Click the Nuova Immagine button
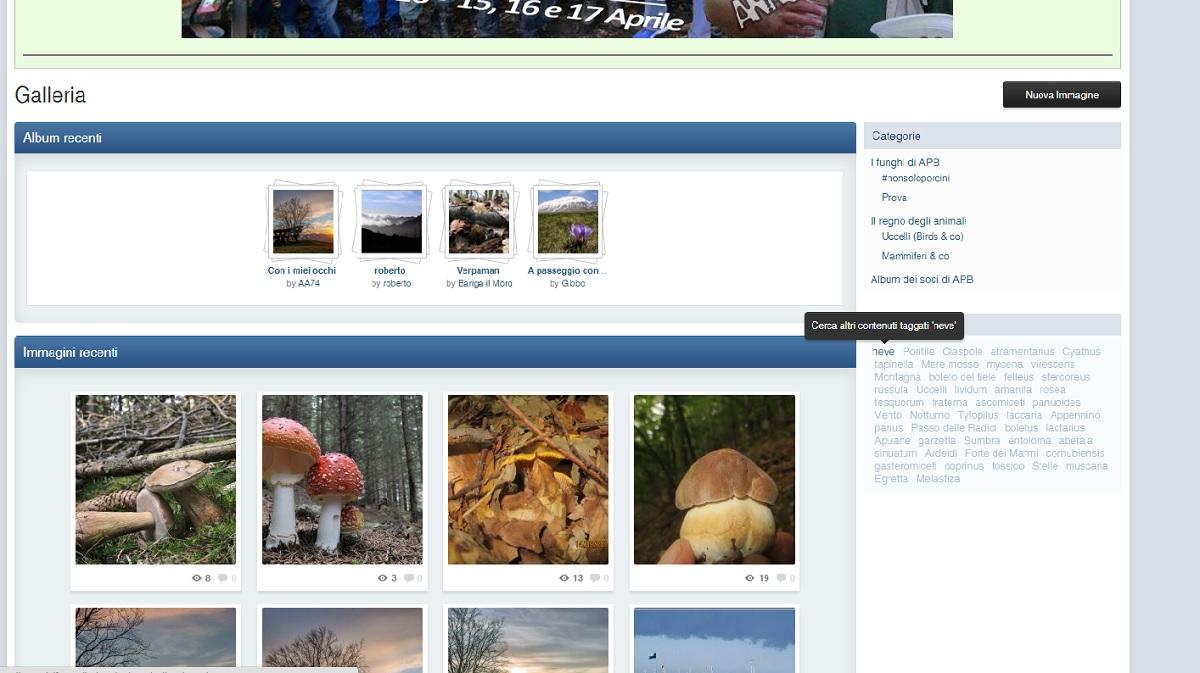Image resolution: width=1200 pixels, height=673 pixels. pyautogui.click(x=1062, y=95)
